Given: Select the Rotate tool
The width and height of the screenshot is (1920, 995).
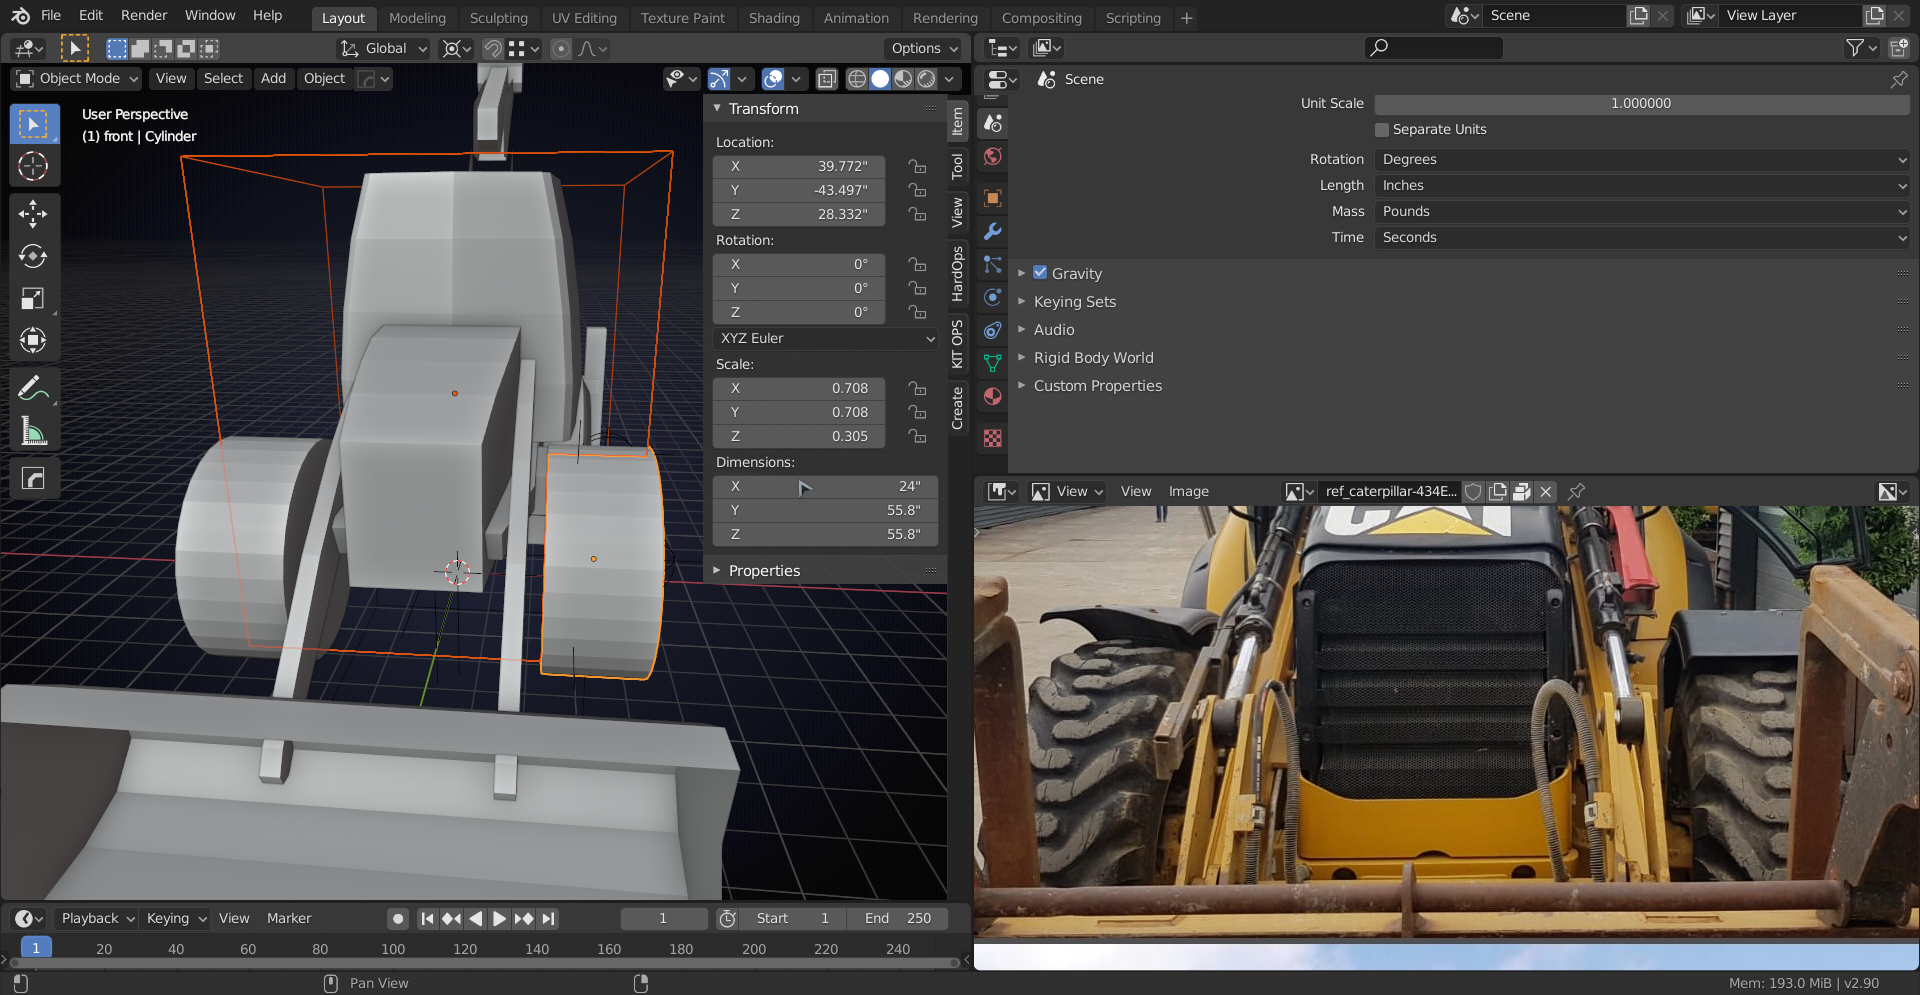Looking at the screenshot, I should pos(33,256).
